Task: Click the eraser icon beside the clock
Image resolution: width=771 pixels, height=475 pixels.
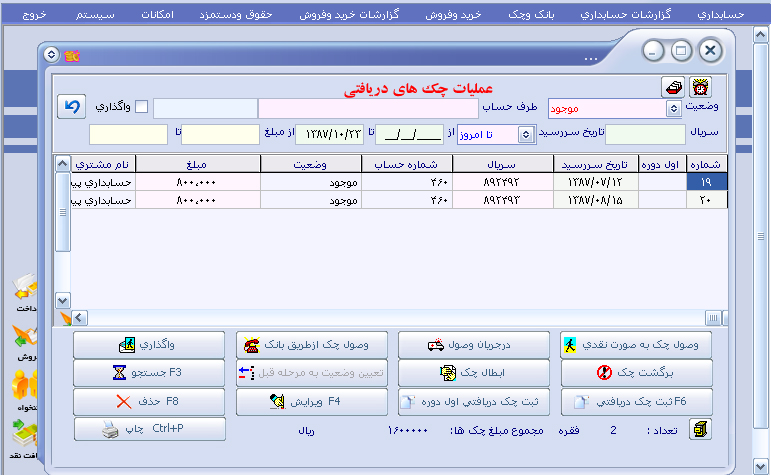Action: tap(674, 88)
